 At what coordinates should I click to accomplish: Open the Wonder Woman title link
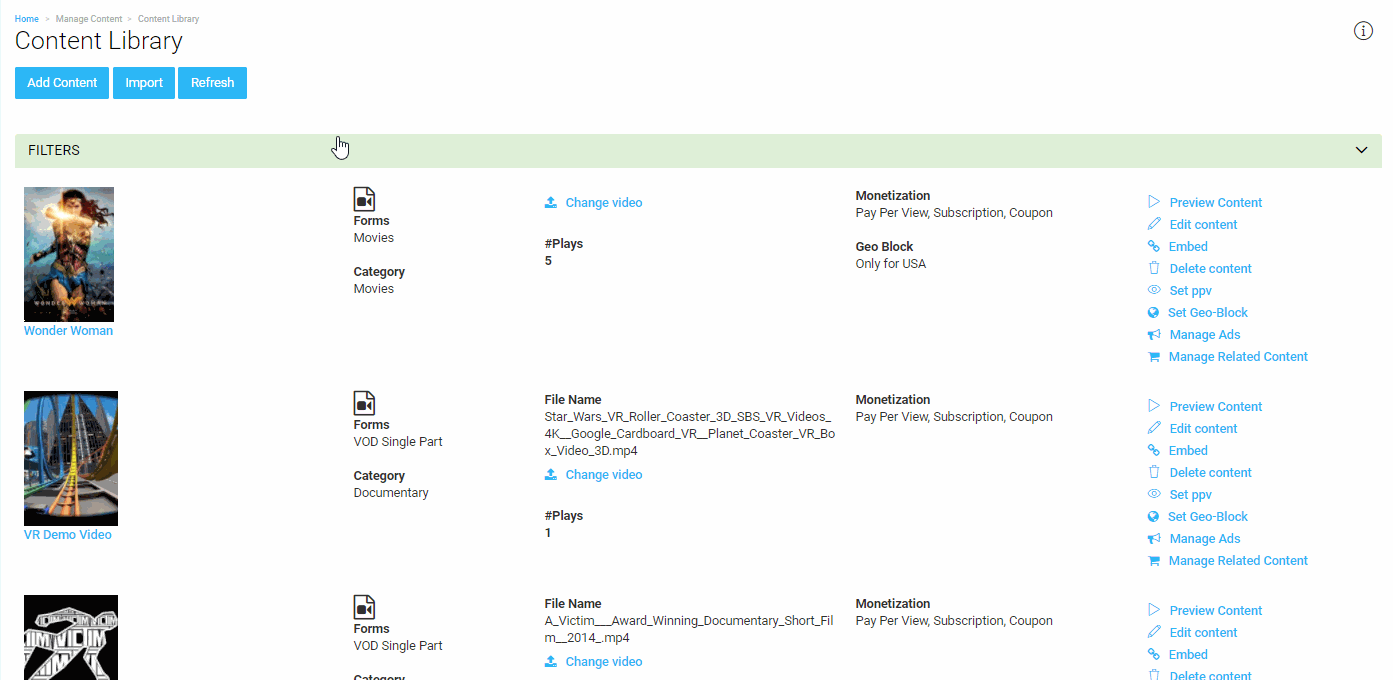68,331
